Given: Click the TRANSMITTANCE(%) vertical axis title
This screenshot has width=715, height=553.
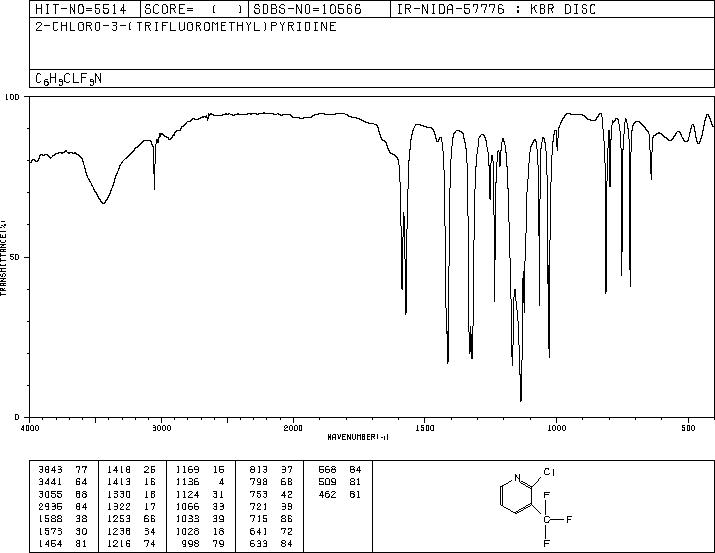Looking at the screenshot, I should pos(3,258).
